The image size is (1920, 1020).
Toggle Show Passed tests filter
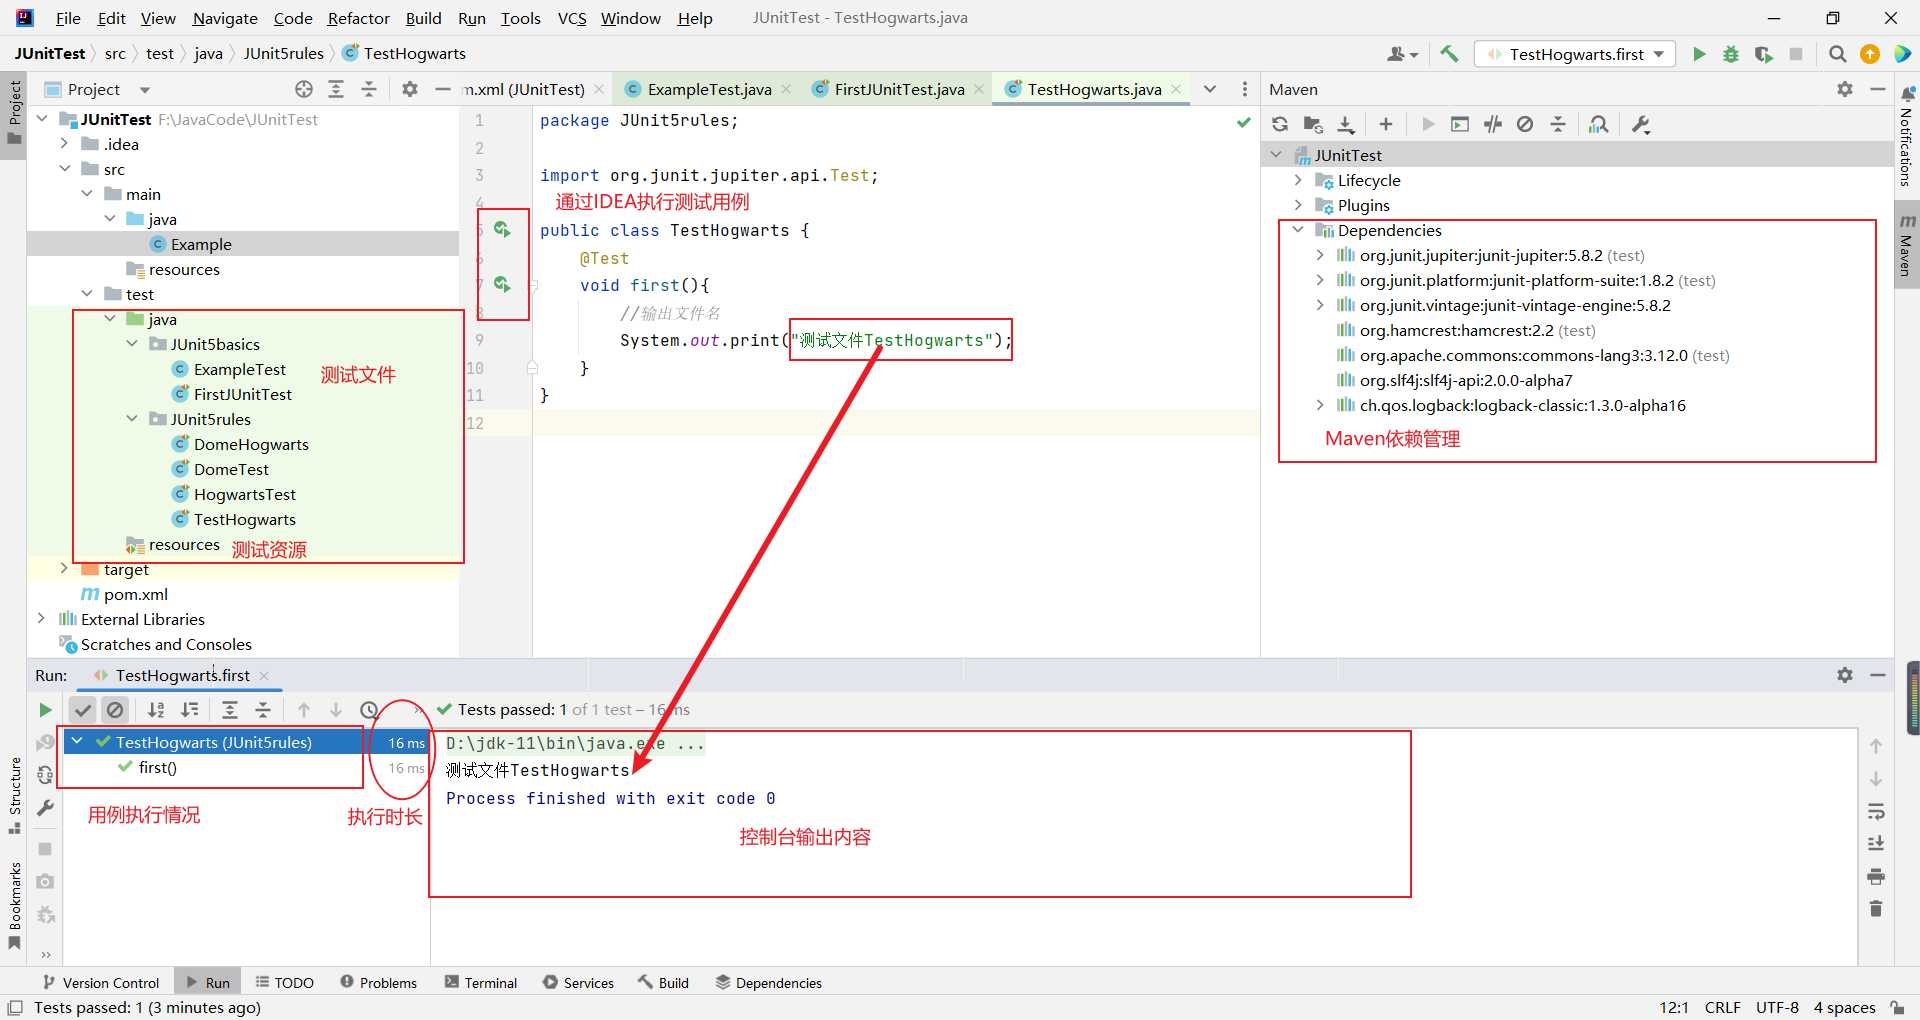83,710
